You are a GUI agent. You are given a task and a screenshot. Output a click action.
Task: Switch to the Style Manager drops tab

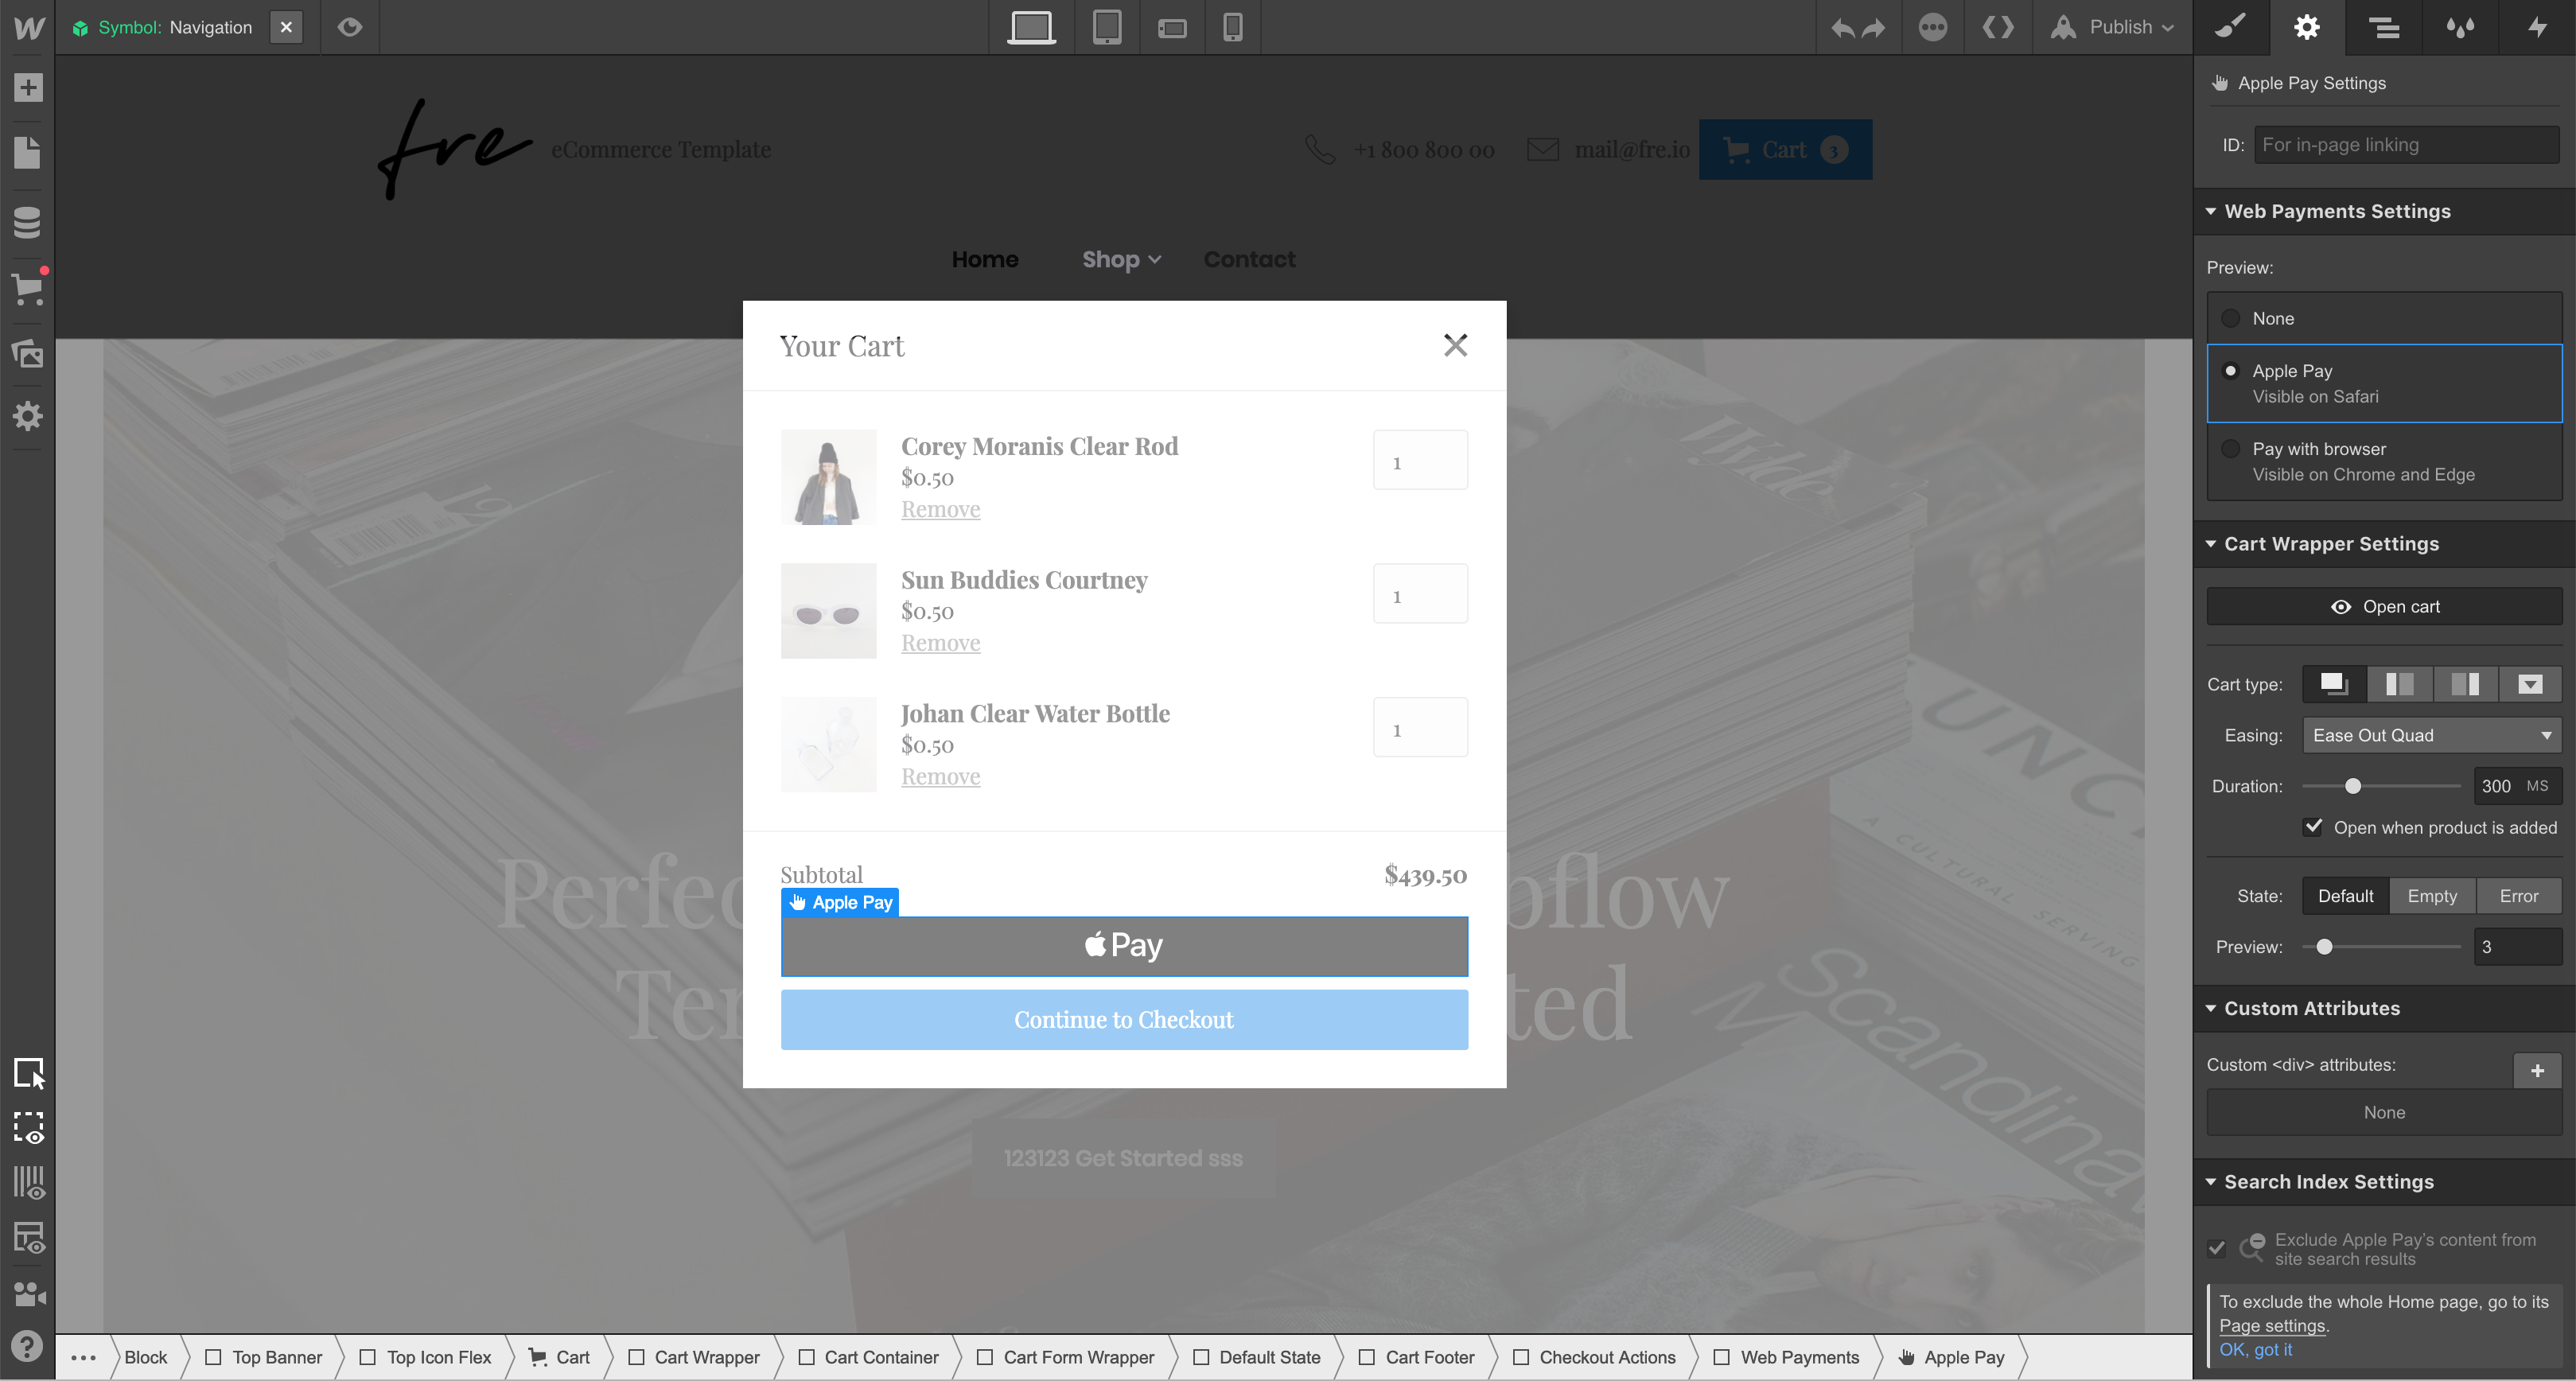point(2460,27)
